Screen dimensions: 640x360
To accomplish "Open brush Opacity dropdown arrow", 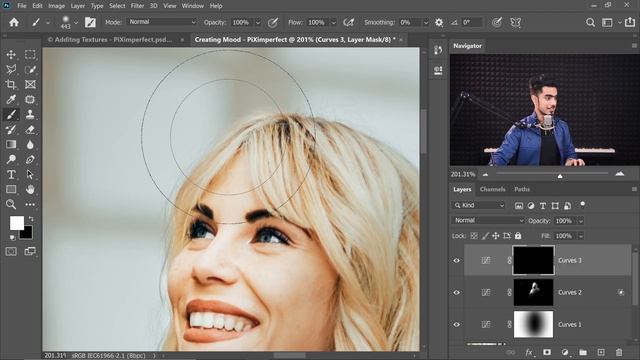I will [x=258, y=22].
